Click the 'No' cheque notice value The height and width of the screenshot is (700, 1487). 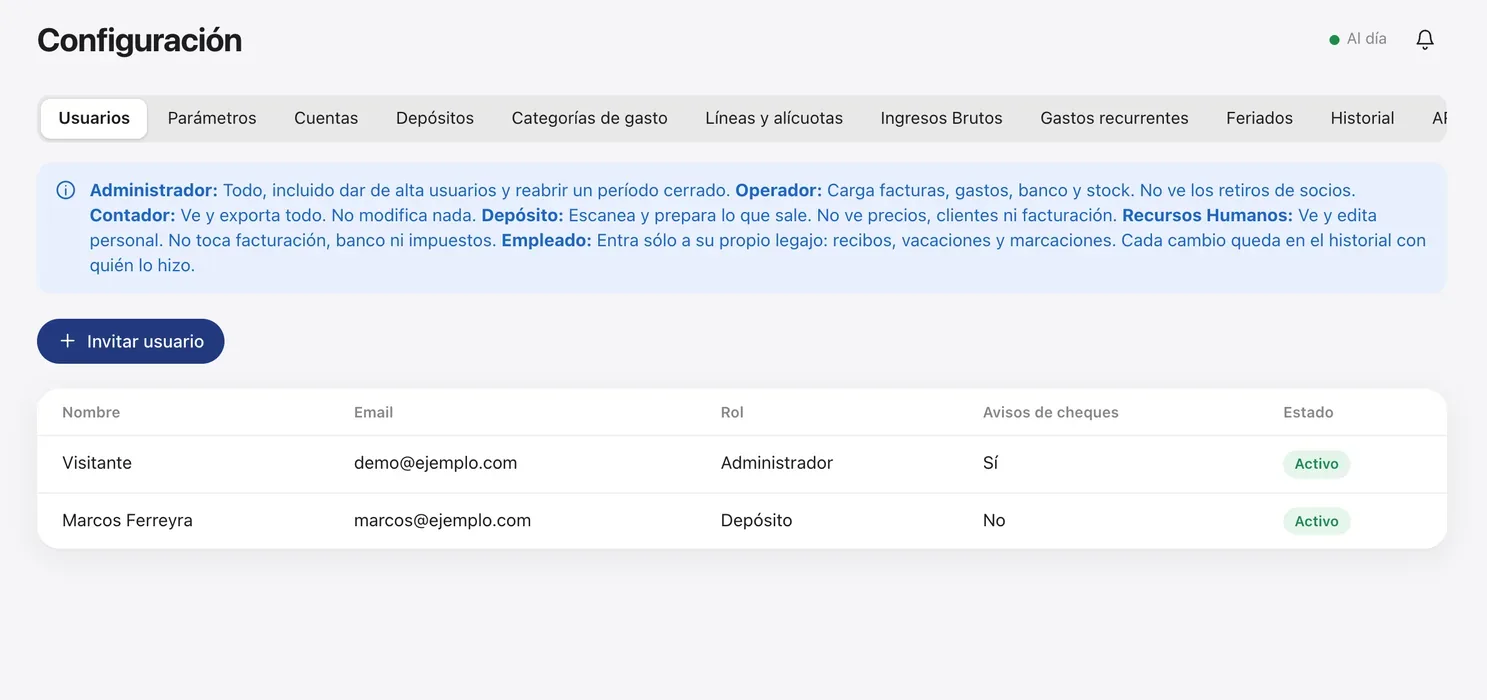(994, 520)
